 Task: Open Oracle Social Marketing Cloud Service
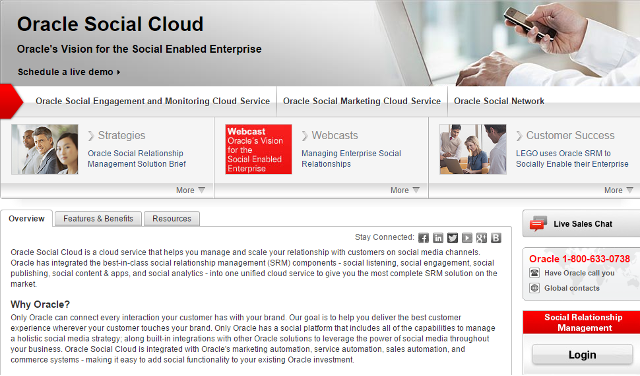362,101
